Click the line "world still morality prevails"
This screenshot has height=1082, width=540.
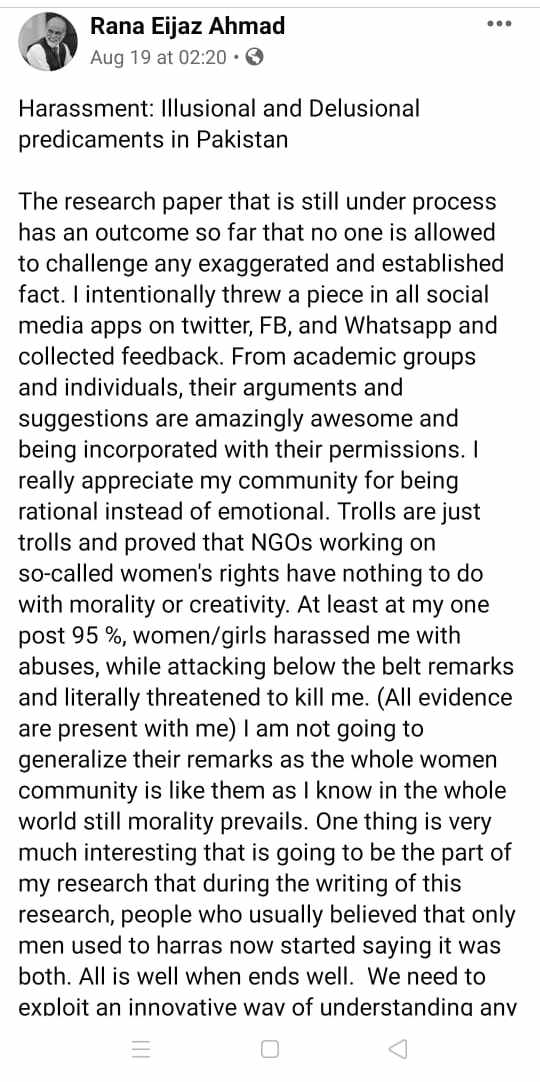click(254, 821)
